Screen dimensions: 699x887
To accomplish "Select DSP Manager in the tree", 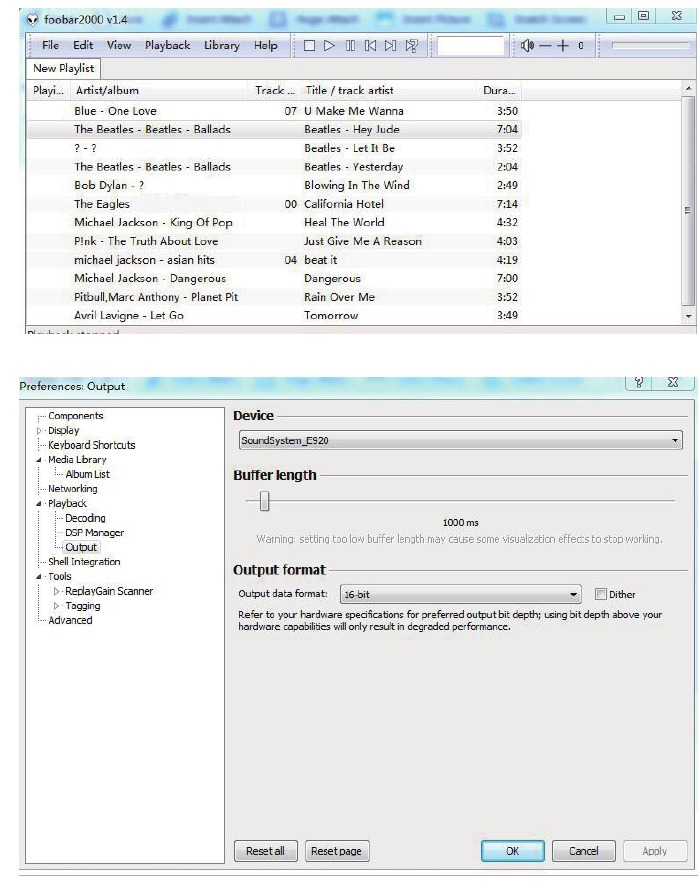I will pos(94,533).
